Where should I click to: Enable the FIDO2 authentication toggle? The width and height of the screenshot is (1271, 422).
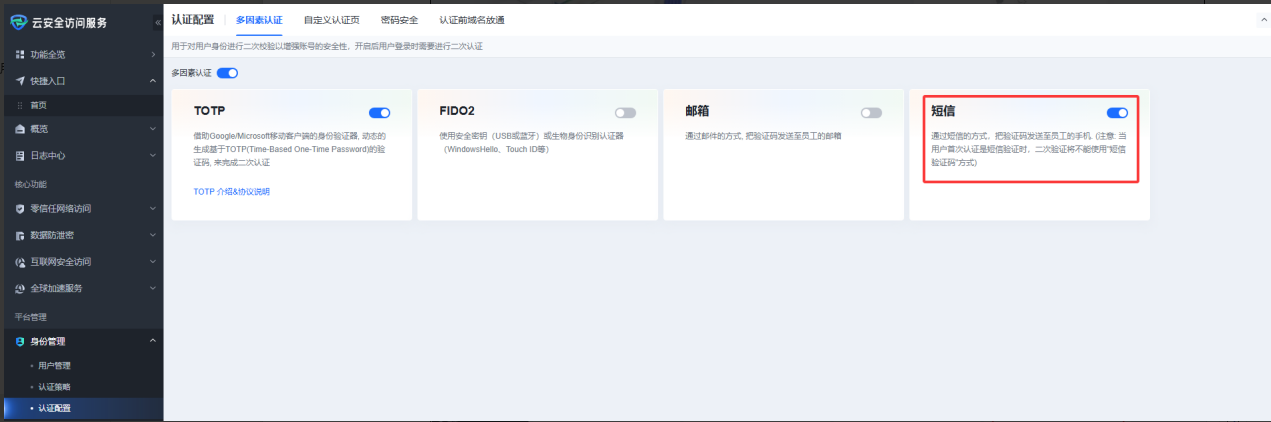pos(625,113)
